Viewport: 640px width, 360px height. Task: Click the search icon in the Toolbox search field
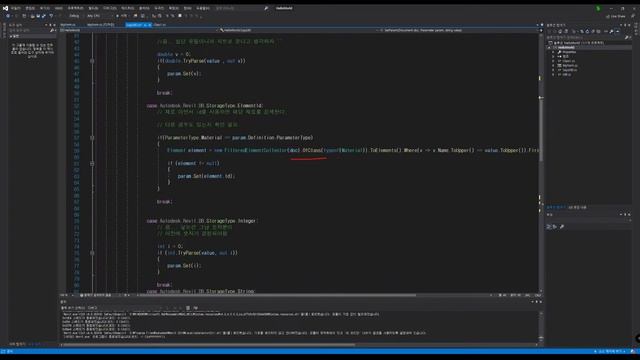click(x=52, y=30)
